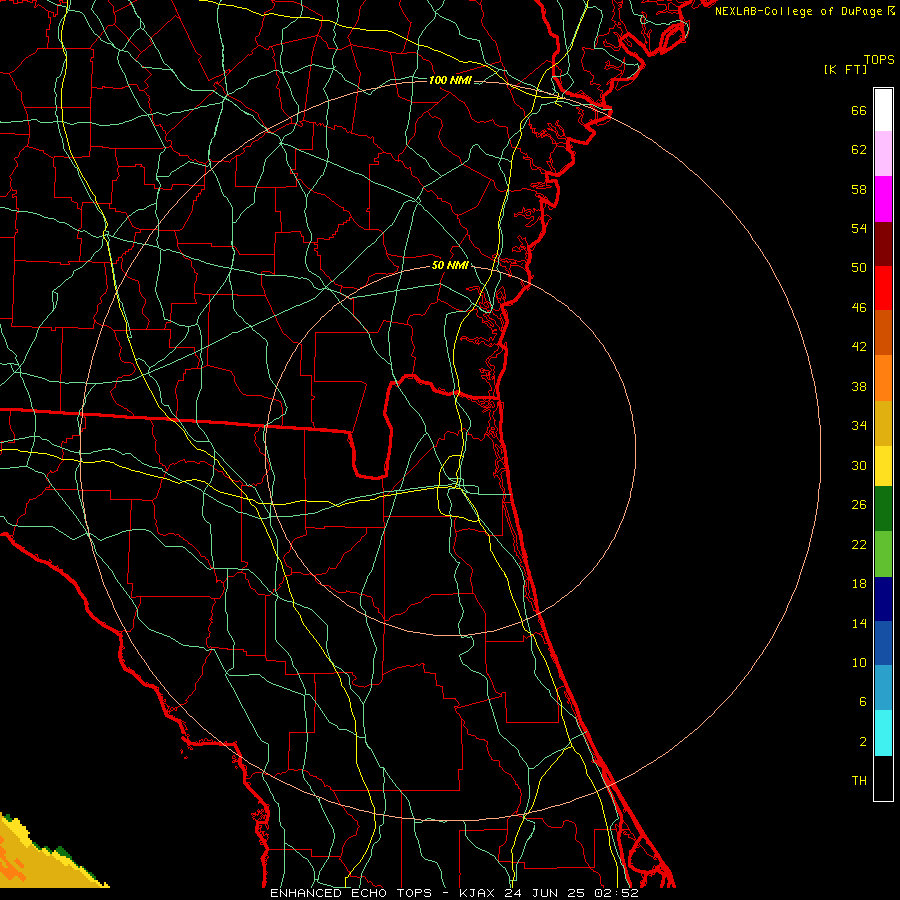Click the Enhanced Echo Tops KJAX timestamp caption
This screenshot has width=900, height=900.
(454, 893)
